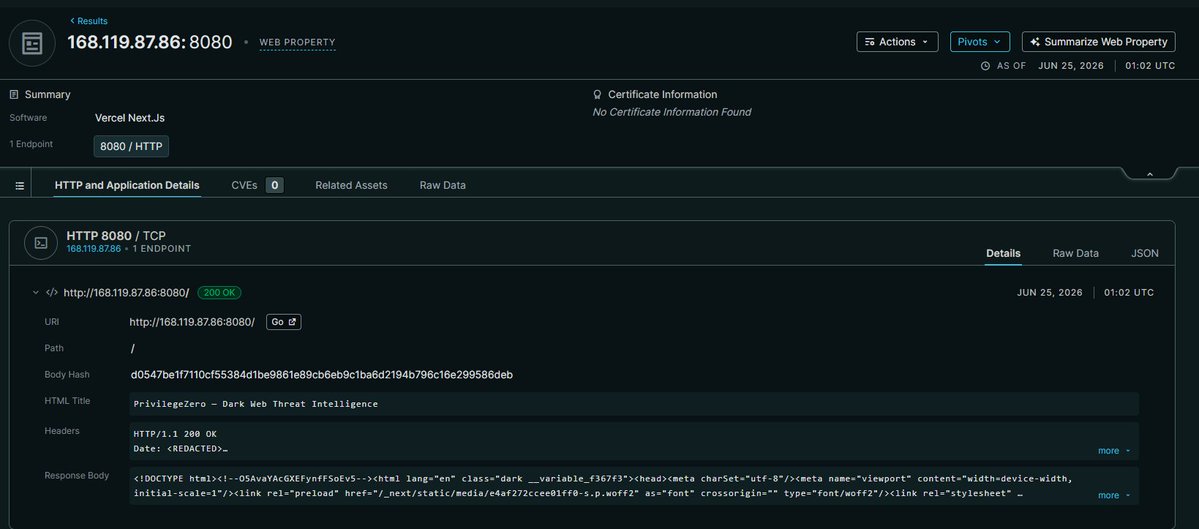Click the clock icon beside AS OF
The height and width of the screenshot is (529, 1199).
[x=986, y=66]
